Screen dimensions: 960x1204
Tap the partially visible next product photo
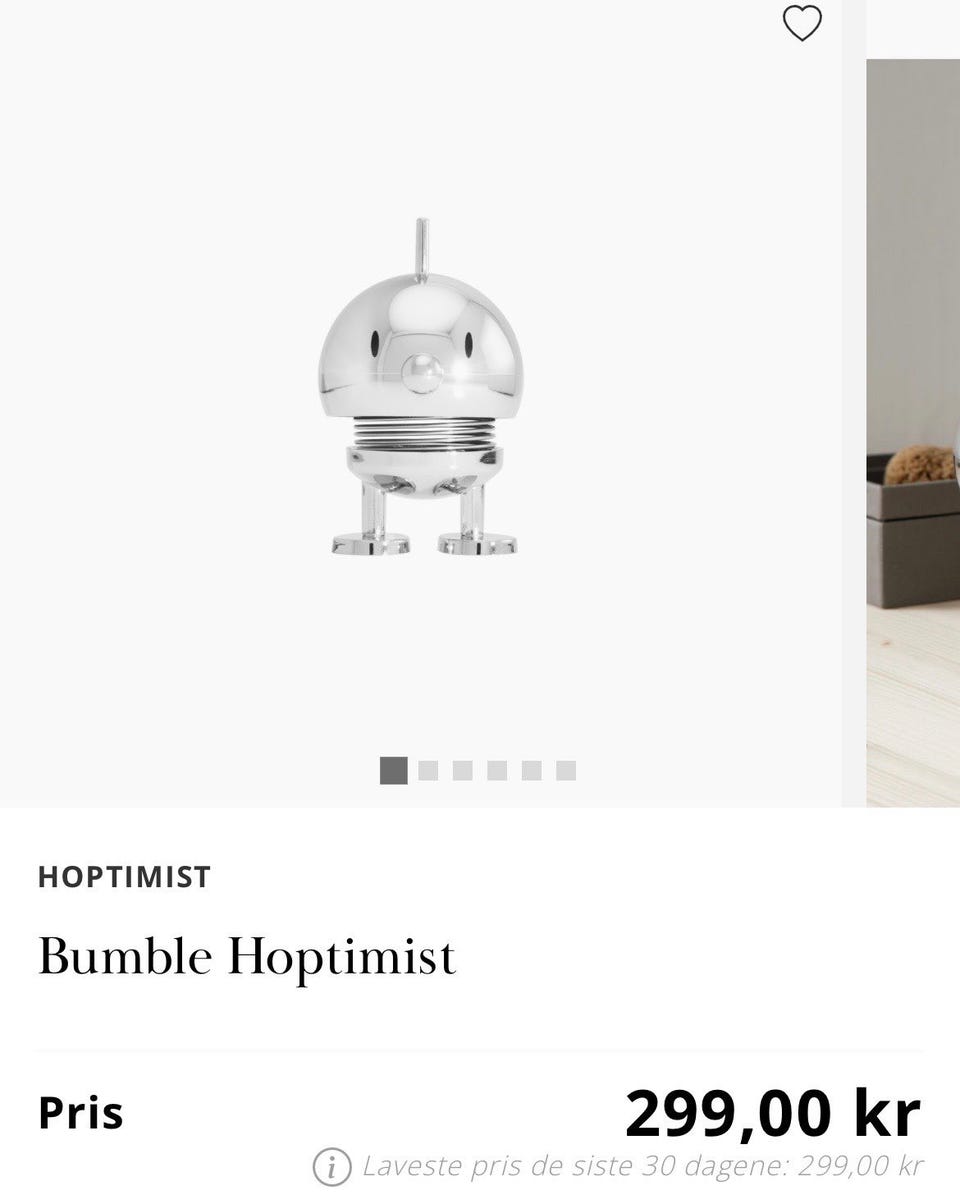(913, 432)
